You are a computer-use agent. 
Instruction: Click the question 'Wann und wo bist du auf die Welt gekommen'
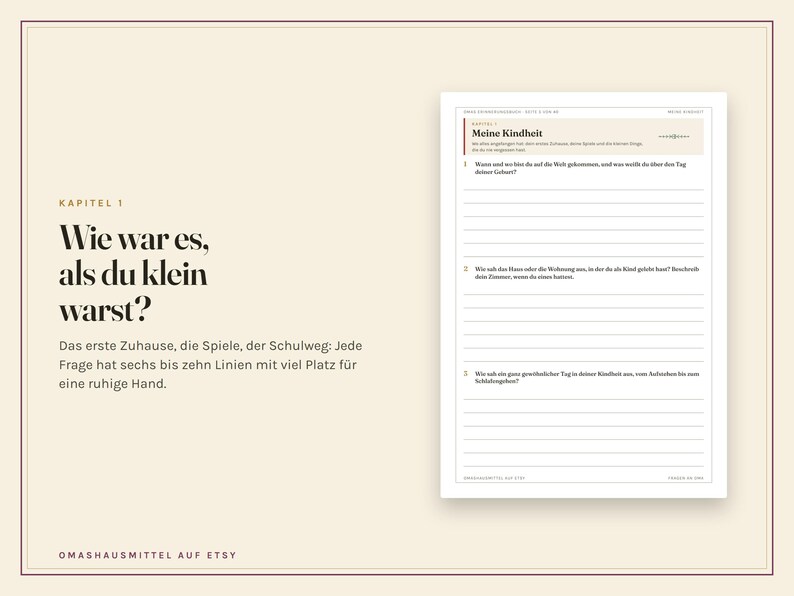[x=580, y=168]
